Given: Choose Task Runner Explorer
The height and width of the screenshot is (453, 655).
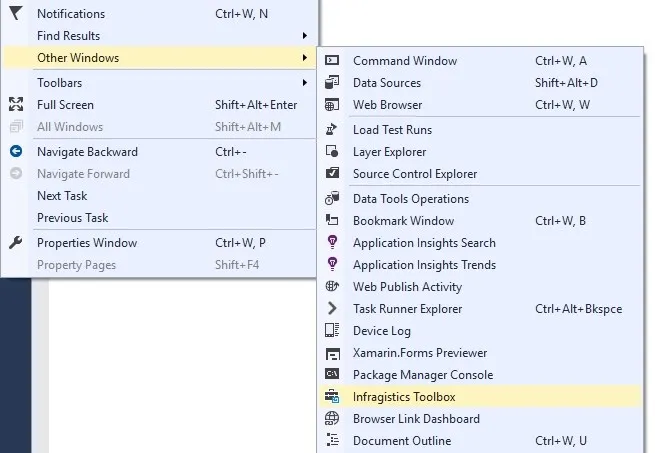Looking at the screenshot, I should pyautogui.click(x=409, y=309).
